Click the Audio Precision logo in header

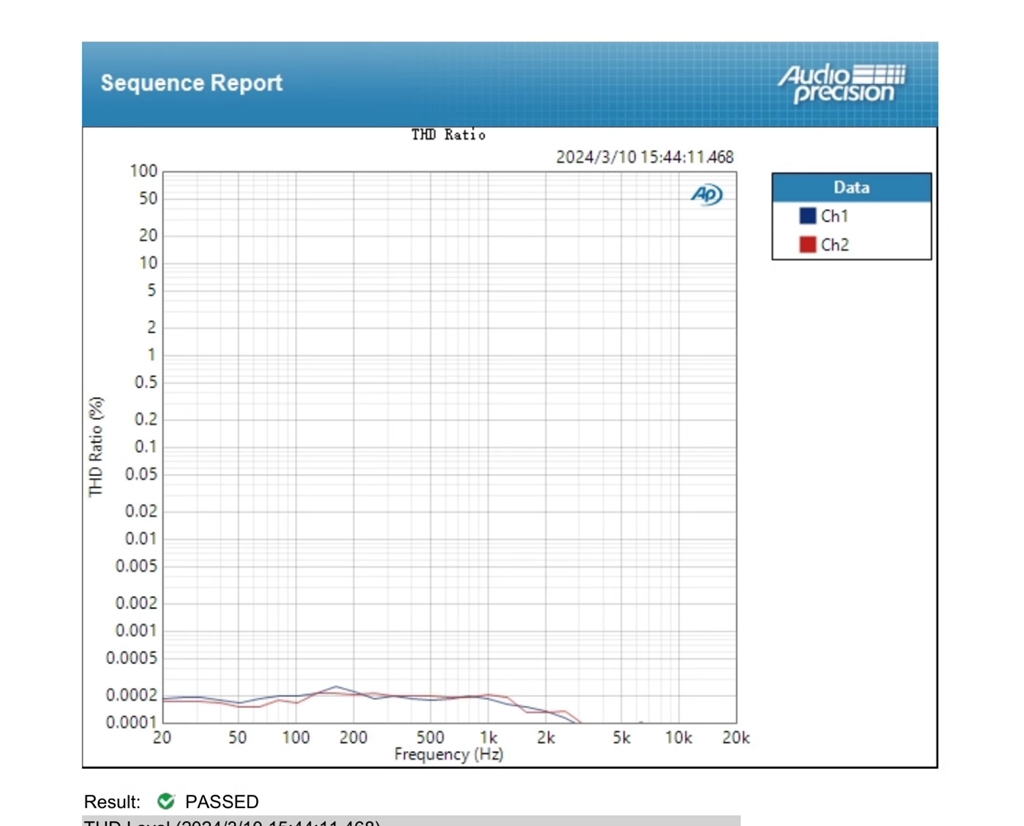point(841,84)
